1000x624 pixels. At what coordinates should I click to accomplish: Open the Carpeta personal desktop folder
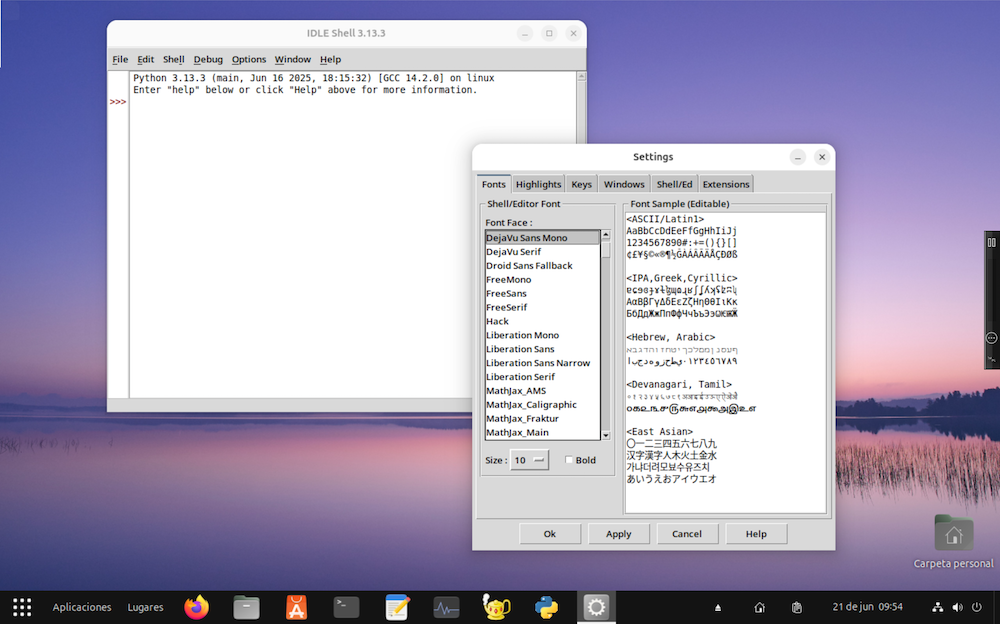click(x=953, y=534)
